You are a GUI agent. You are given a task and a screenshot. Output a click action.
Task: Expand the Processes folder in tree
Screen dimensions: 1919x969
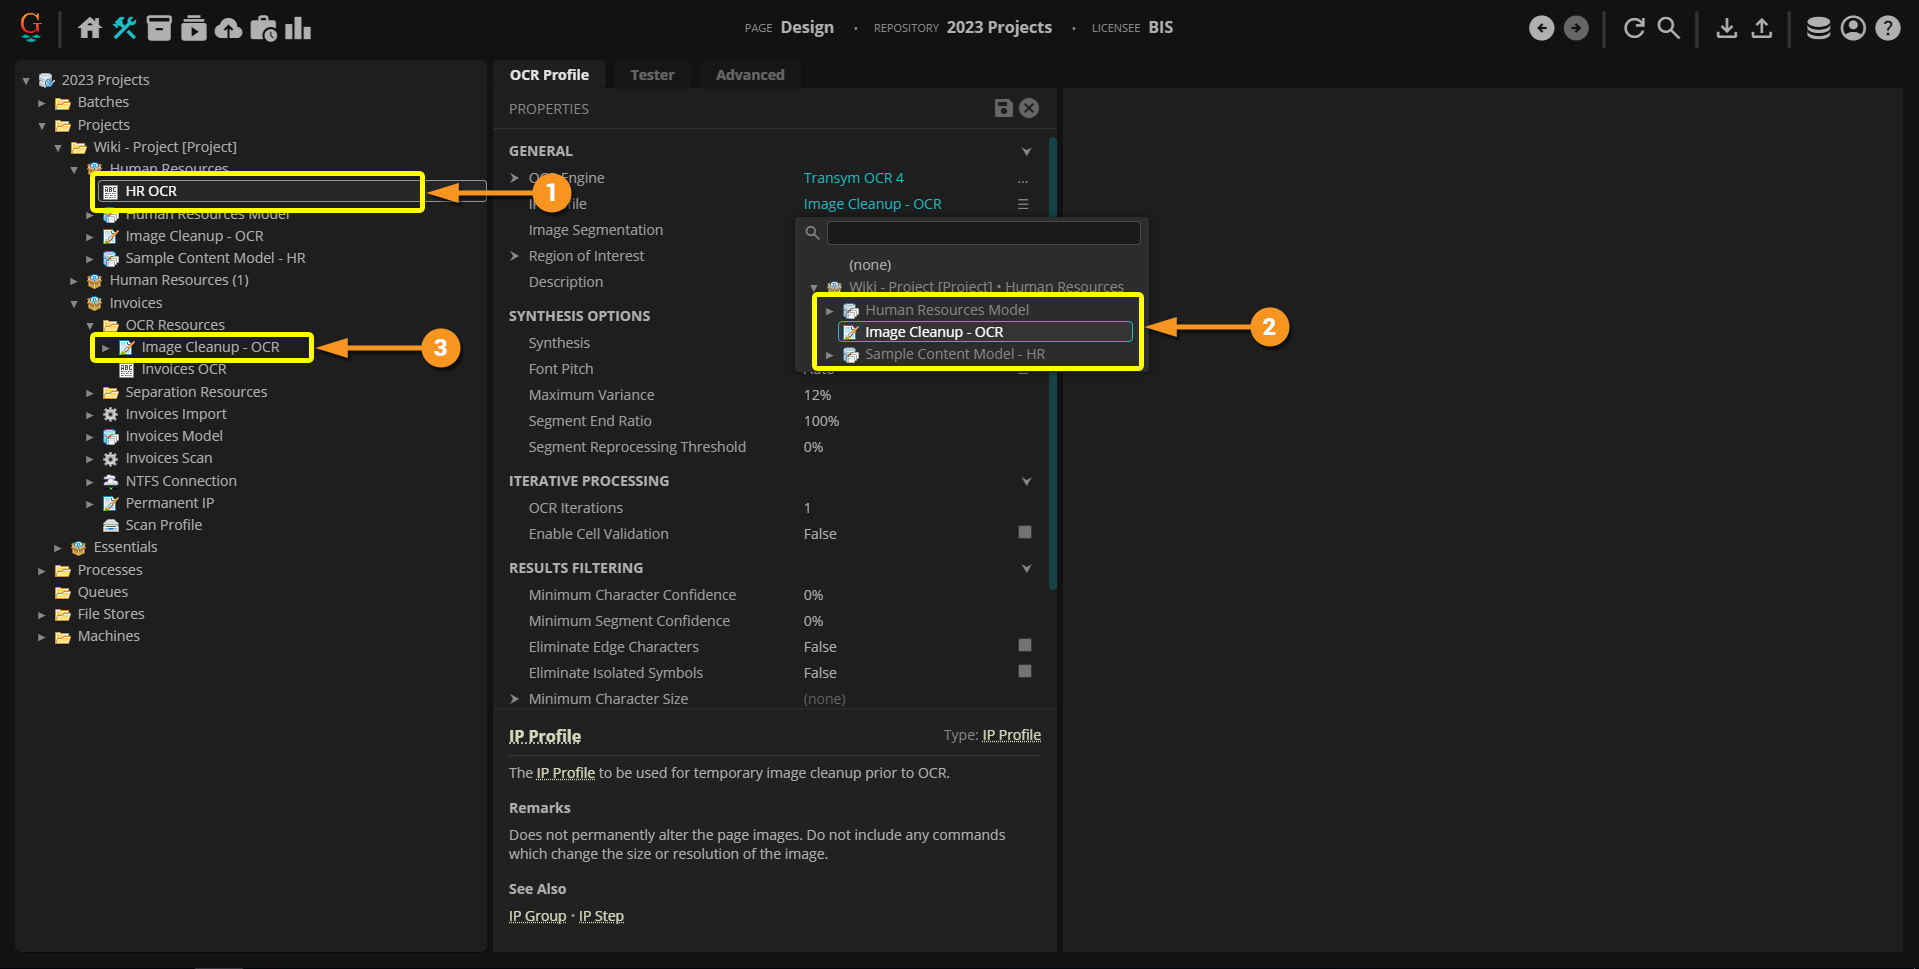point(42,570)
